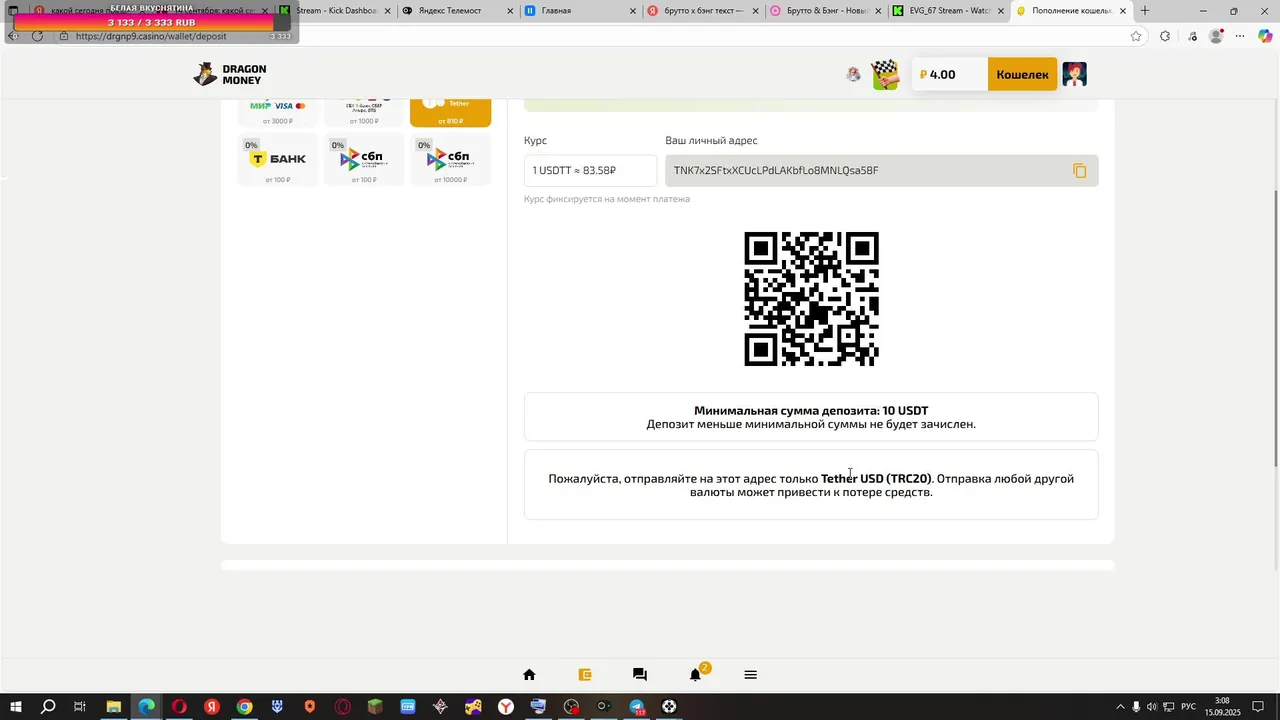
Task: Click the small mascot icon beside balance
Action: pos(853,74)
